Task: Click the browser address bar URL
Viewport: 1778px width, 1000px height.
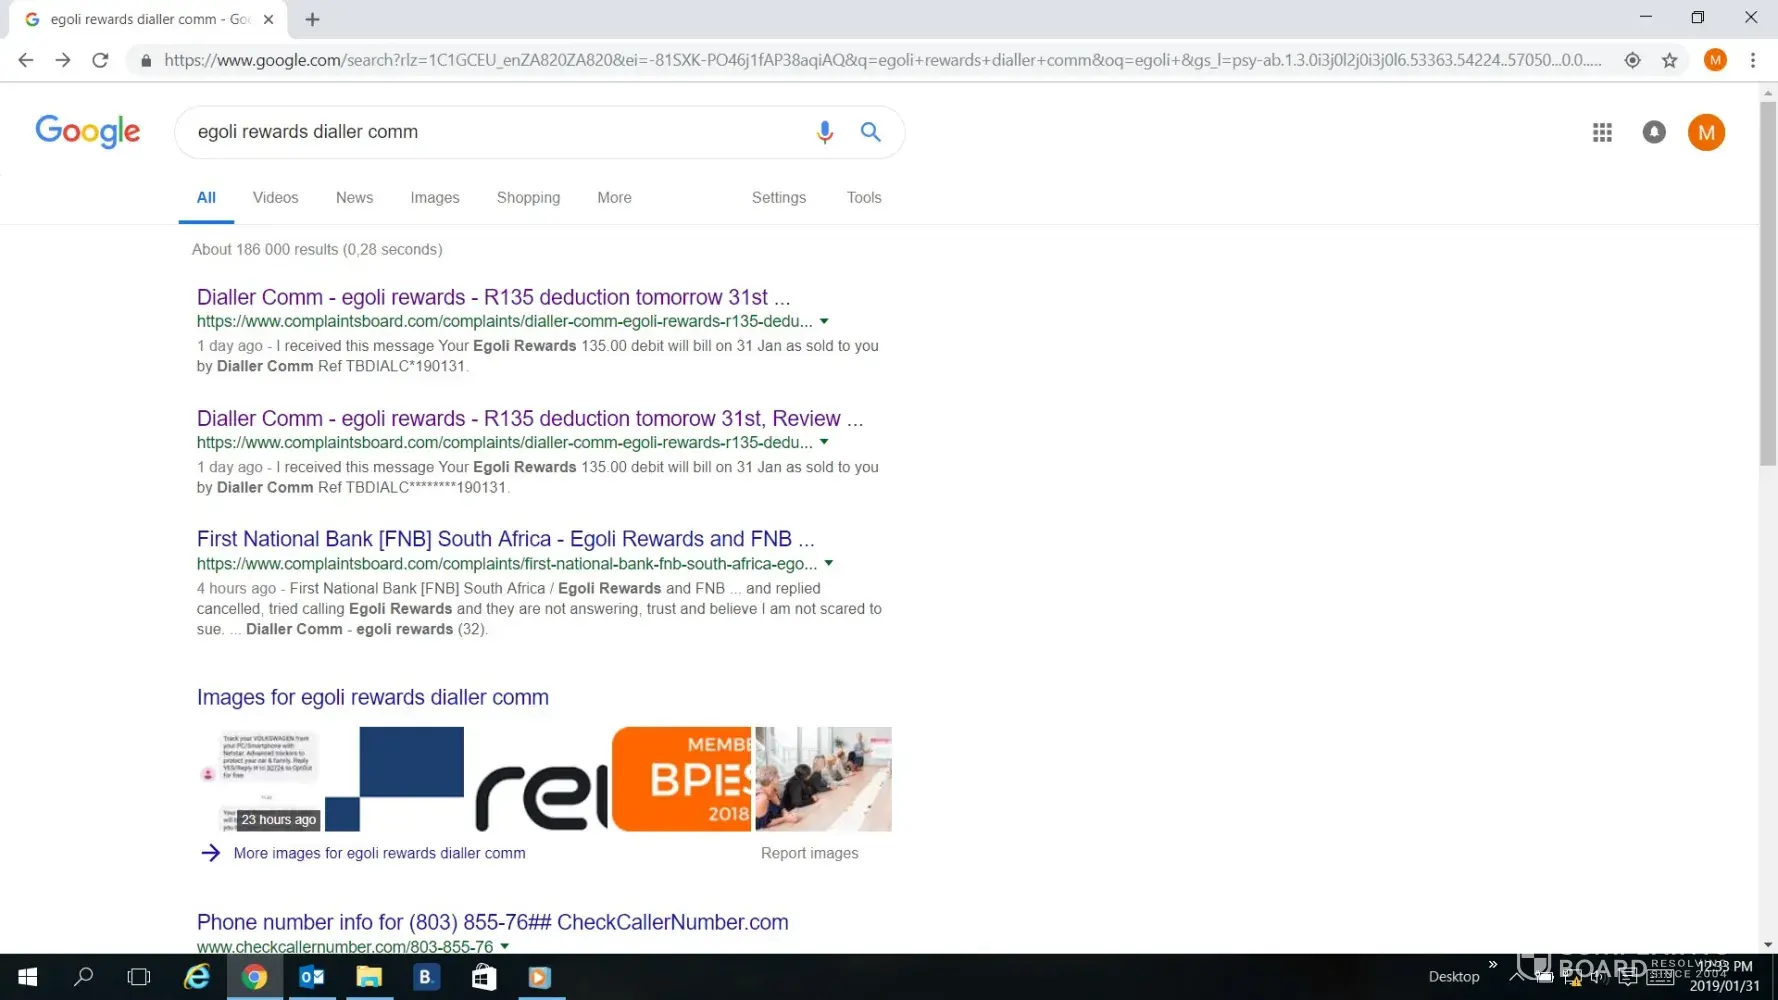Action: [x=882, y=60]
